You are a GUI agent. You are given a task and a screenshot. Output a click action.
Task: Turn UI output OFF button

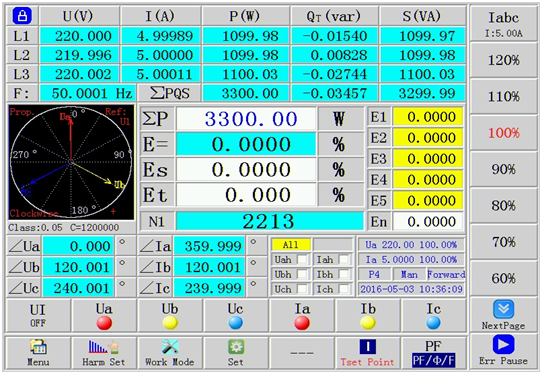click(38, 316)
